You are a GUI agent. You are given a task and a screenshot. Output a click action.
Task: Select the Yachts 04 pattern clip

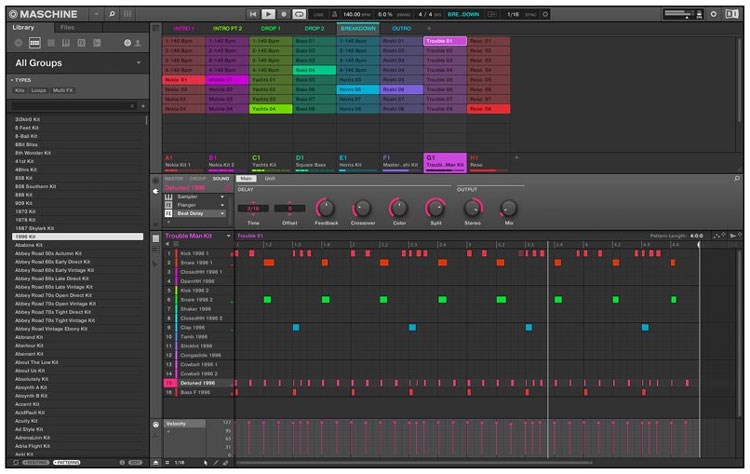tap(270, 109)
